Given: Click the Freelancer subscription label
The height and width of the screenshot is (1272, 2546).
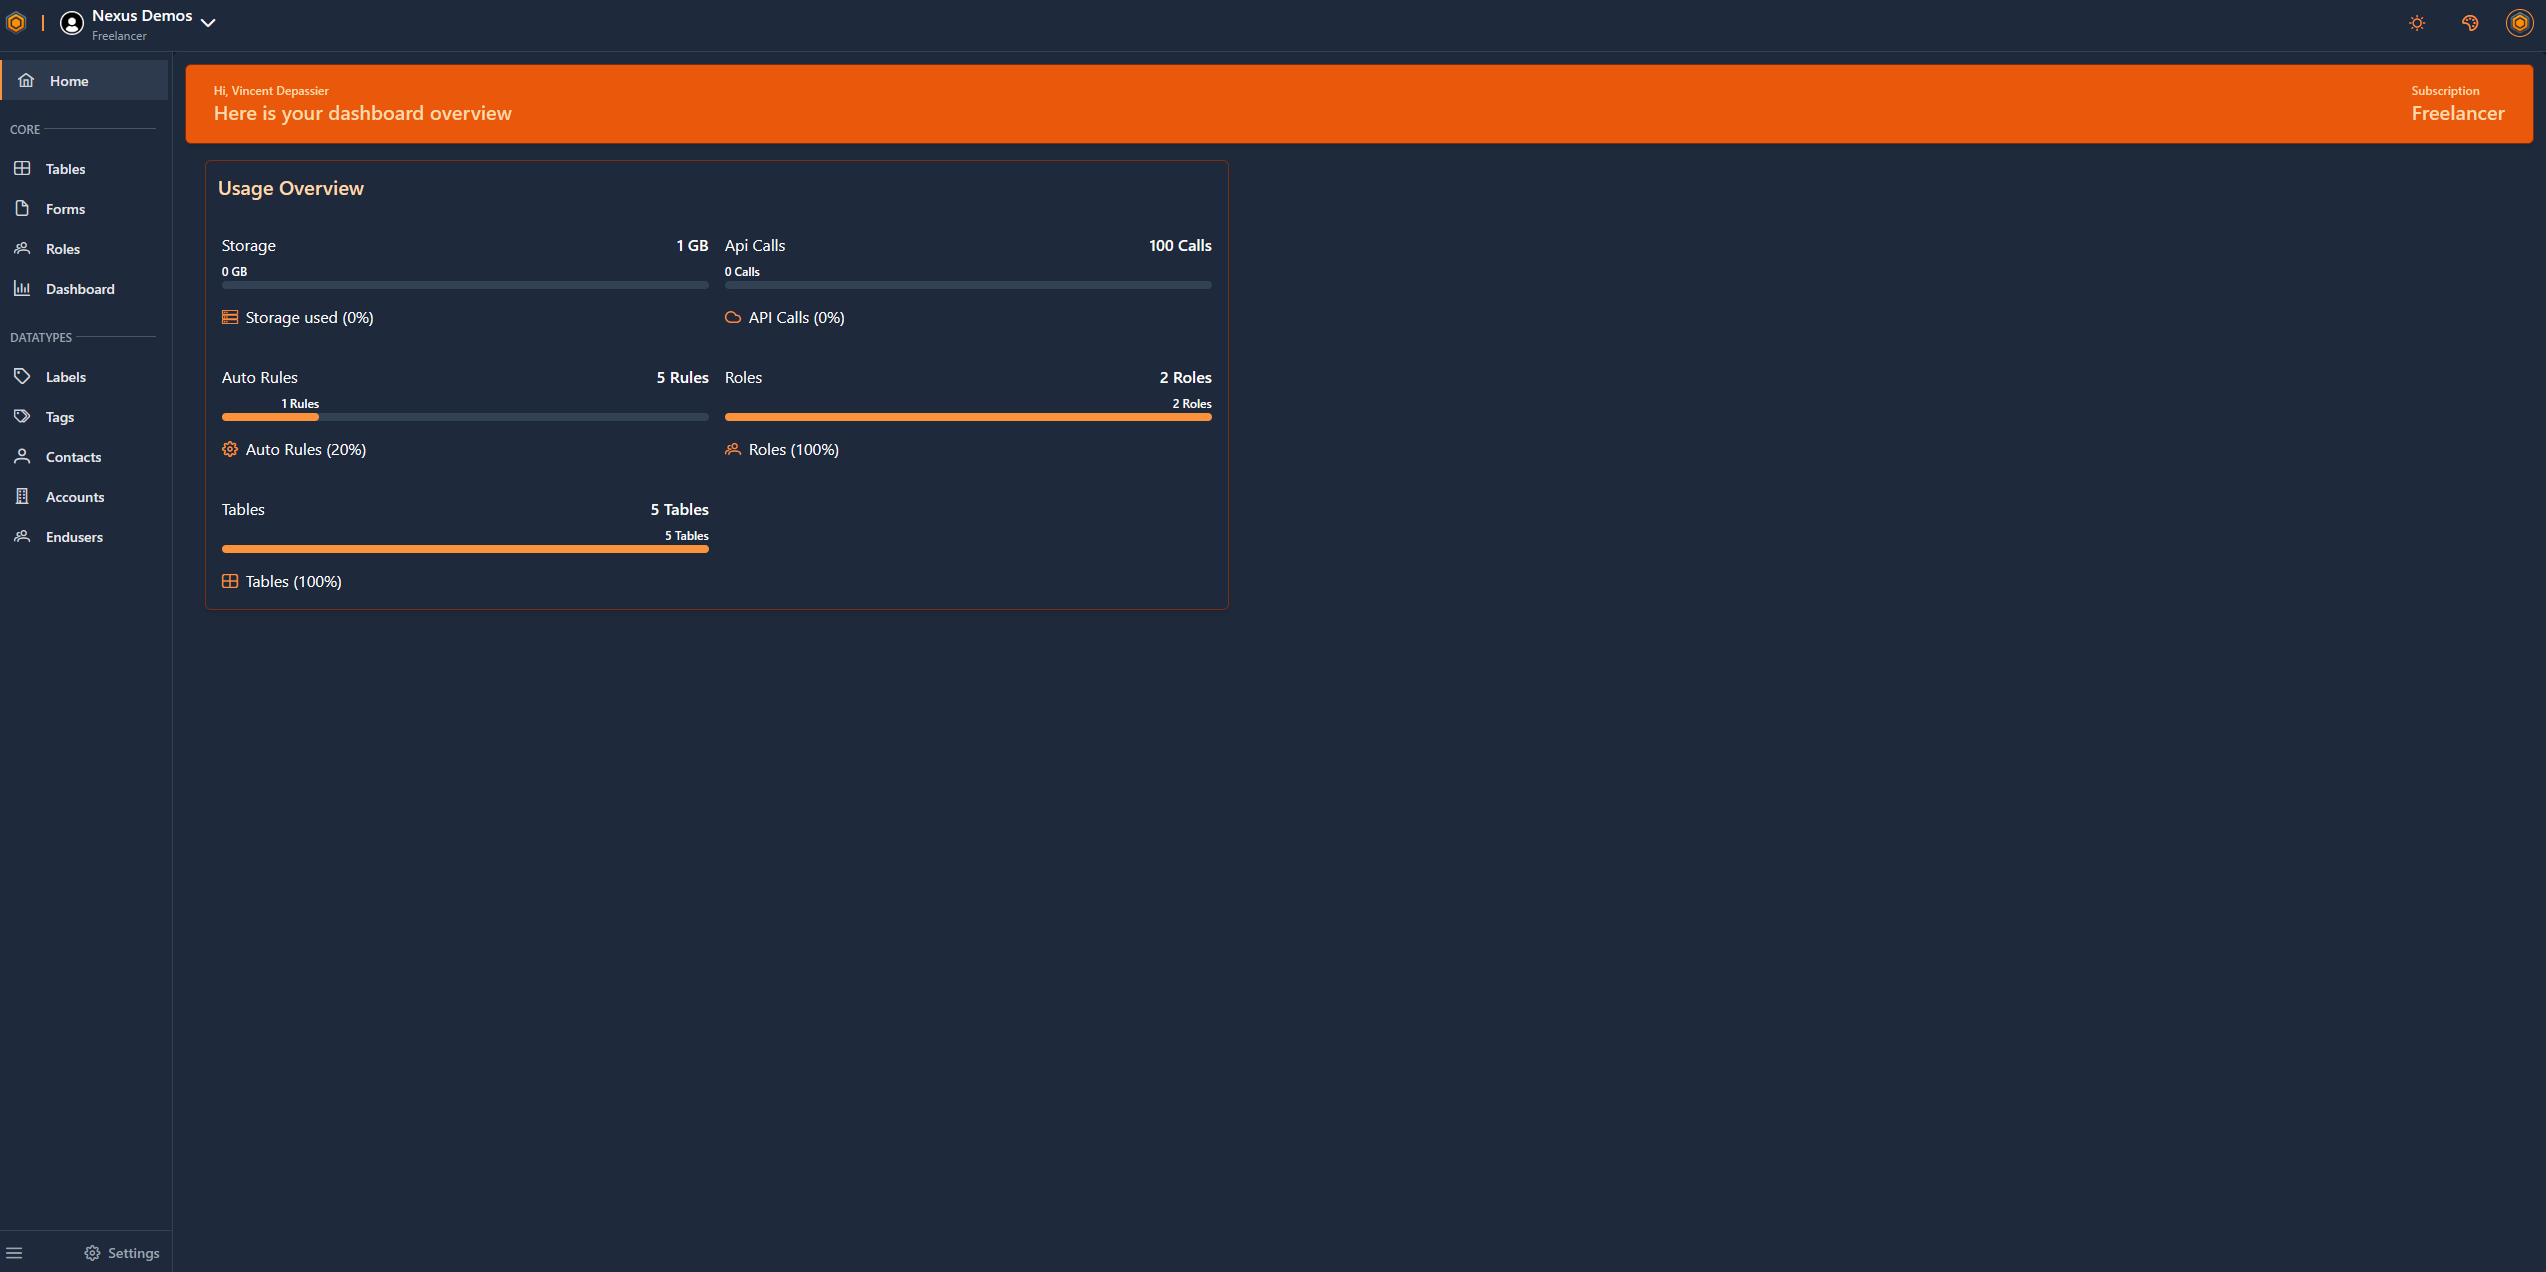Looking at the screenshot, I should tap(2457, 114).
